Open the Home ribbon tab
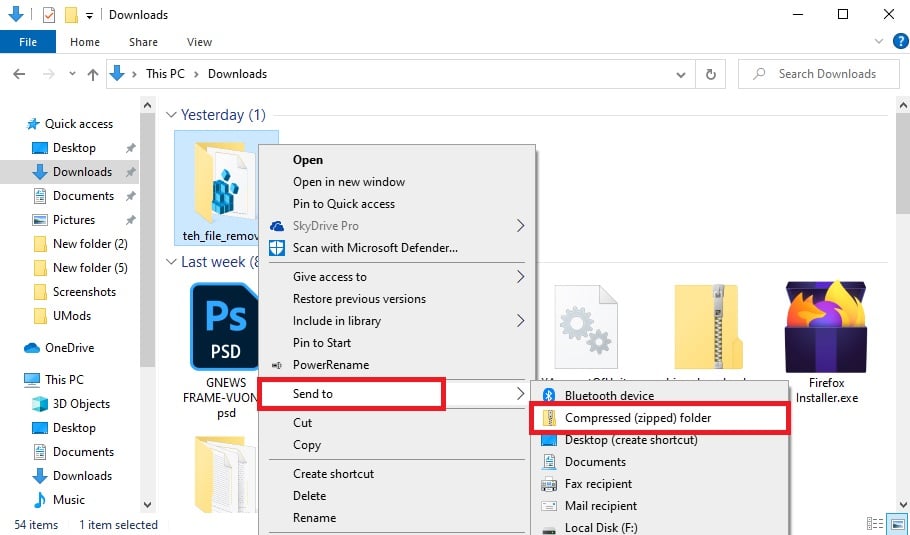Screen dimensions: 910x535 point(85,42)
